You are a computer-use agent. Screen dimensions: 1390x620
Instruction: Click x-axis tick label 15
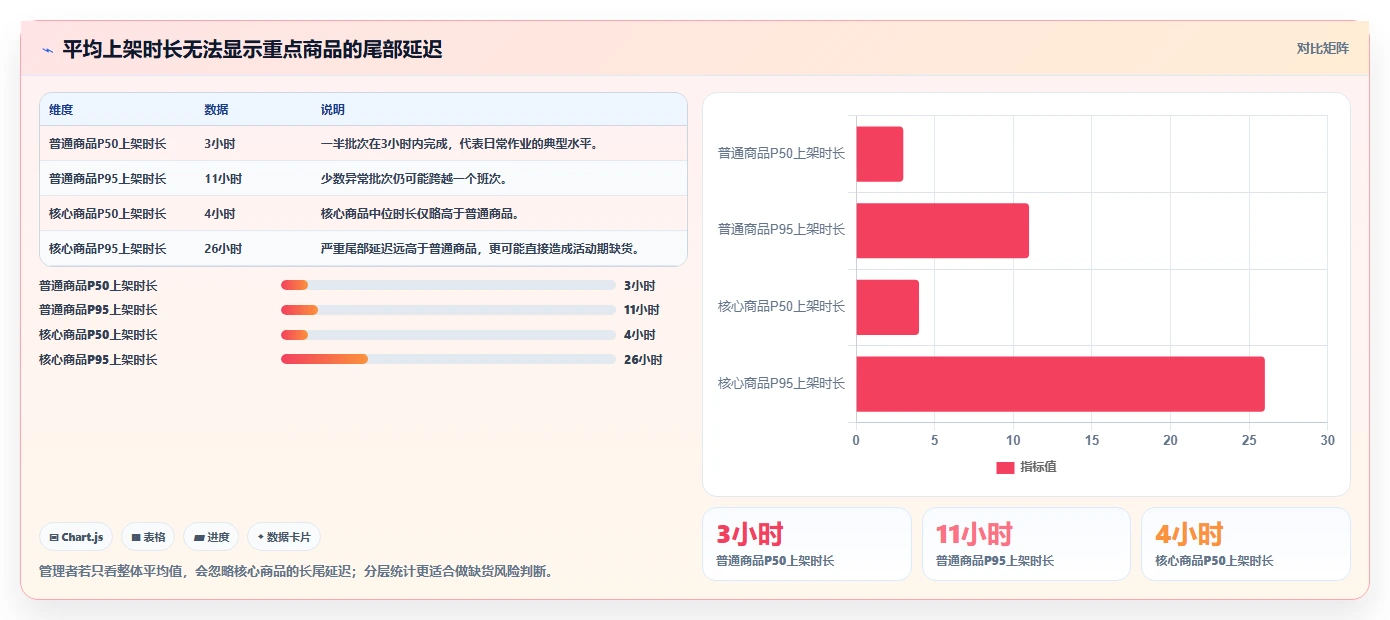pos(1092,440)
